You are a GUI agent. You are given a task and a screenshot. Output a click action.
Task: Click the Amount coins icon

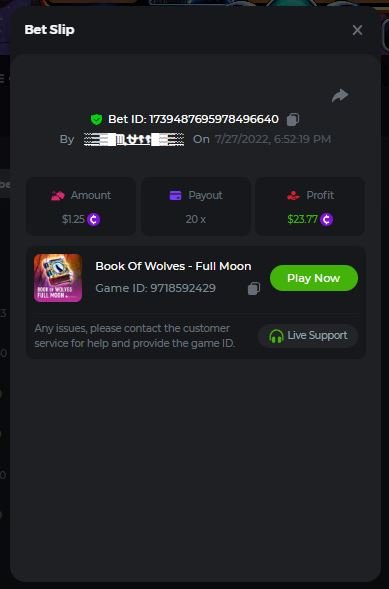(x=58, y=196)
